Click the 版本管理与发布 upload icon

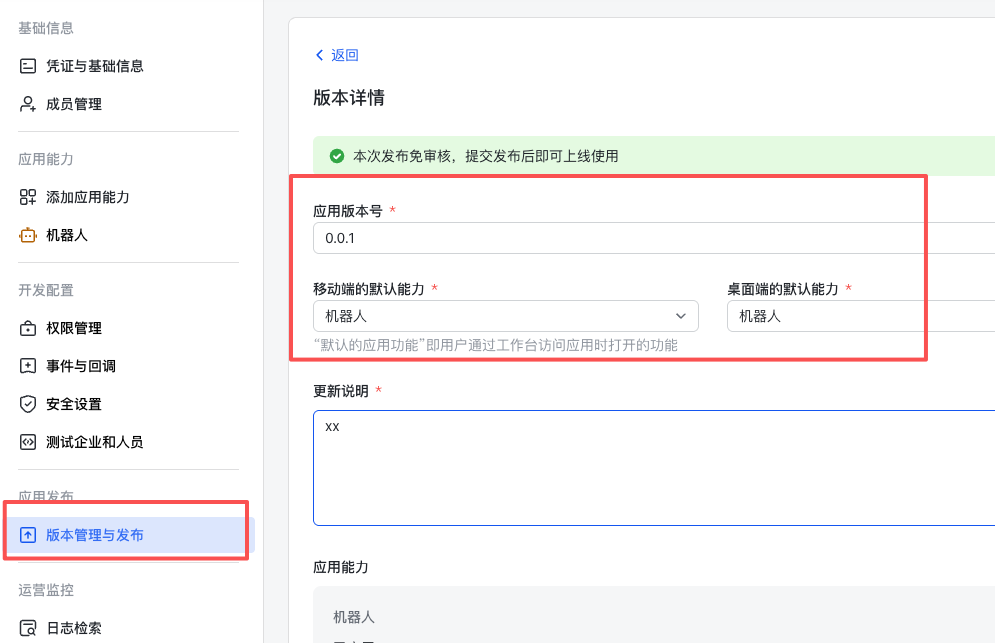(28, 535)
